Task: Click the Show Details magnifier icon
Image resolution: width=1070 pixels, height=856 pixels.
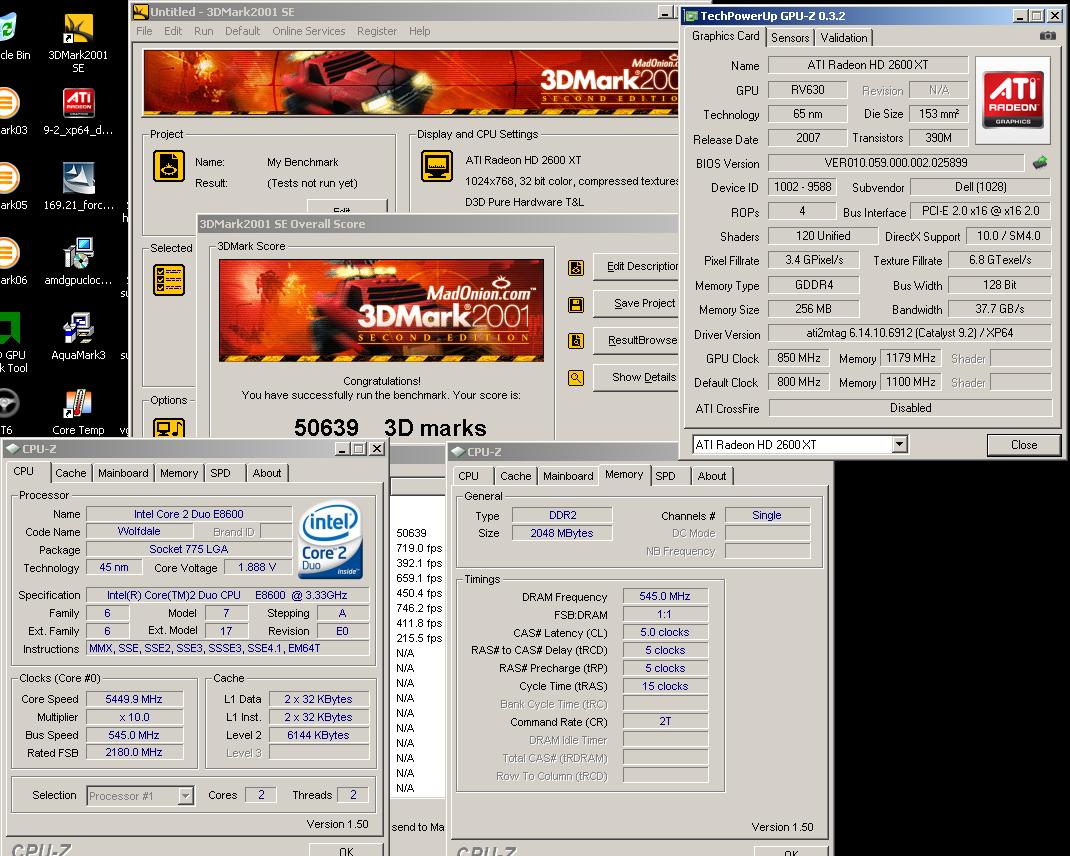Action: click(x=576, y=377)
